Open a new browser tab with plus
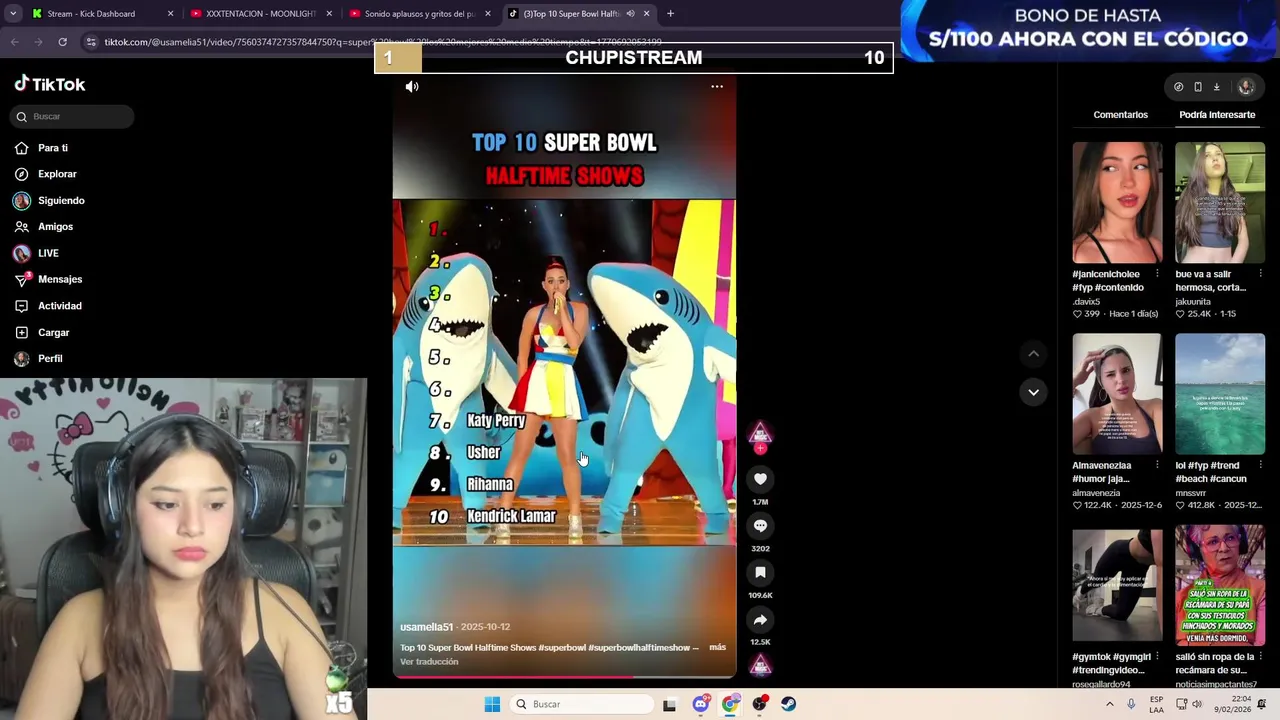 [670, 14]
